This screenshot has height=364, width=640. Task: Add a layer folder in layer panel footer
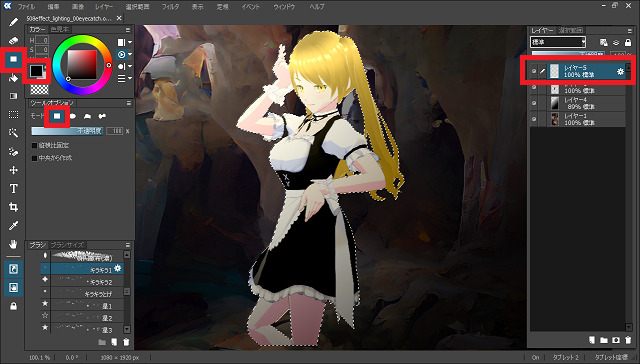click(x=604, y=340)
